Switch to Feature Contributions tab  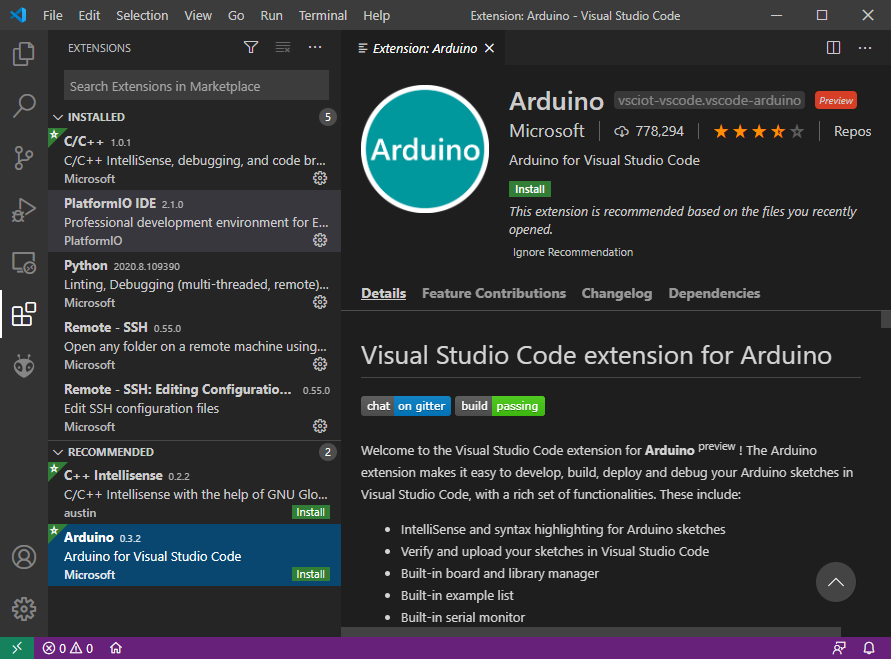coord(494,293)
